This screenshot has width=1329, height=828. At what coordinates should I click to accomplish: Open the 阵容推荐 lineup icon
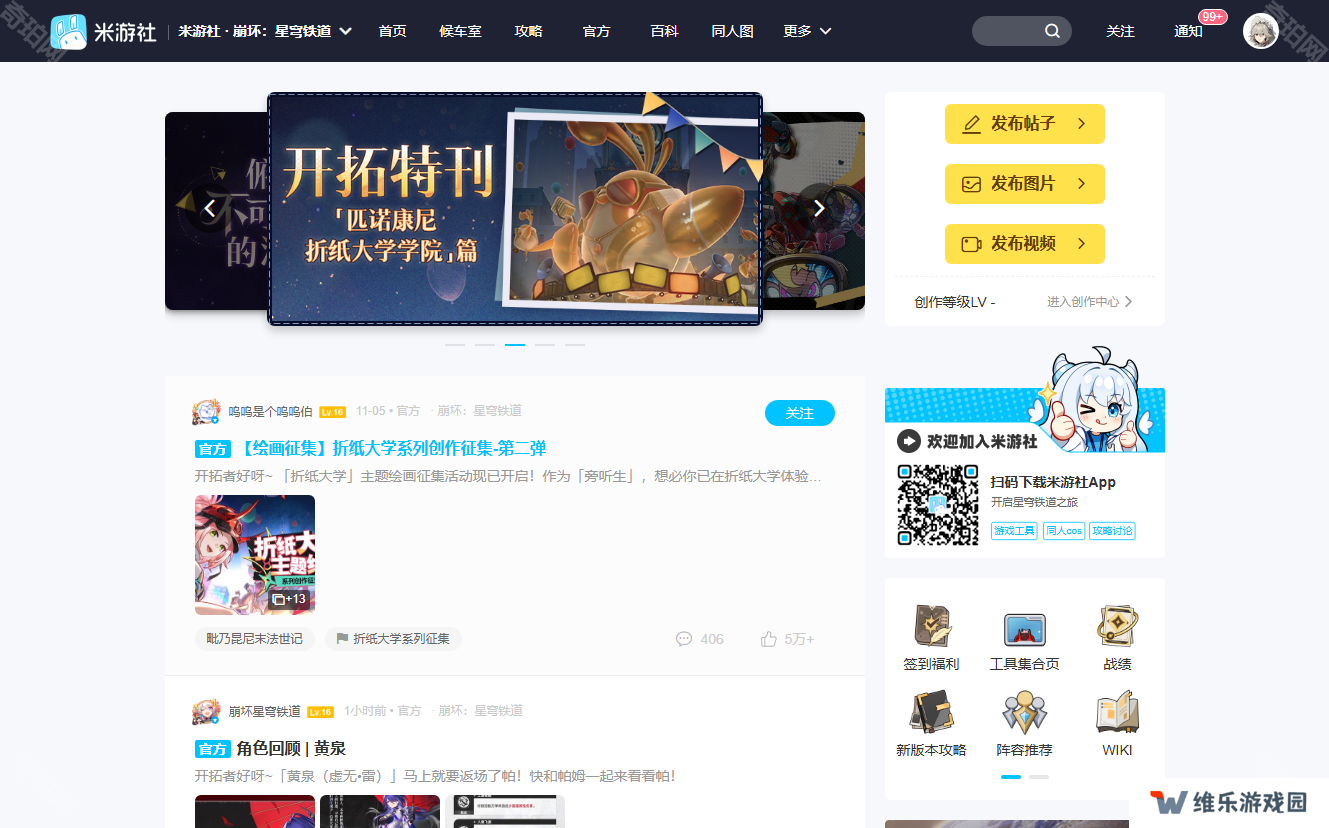click(1024, 713)
